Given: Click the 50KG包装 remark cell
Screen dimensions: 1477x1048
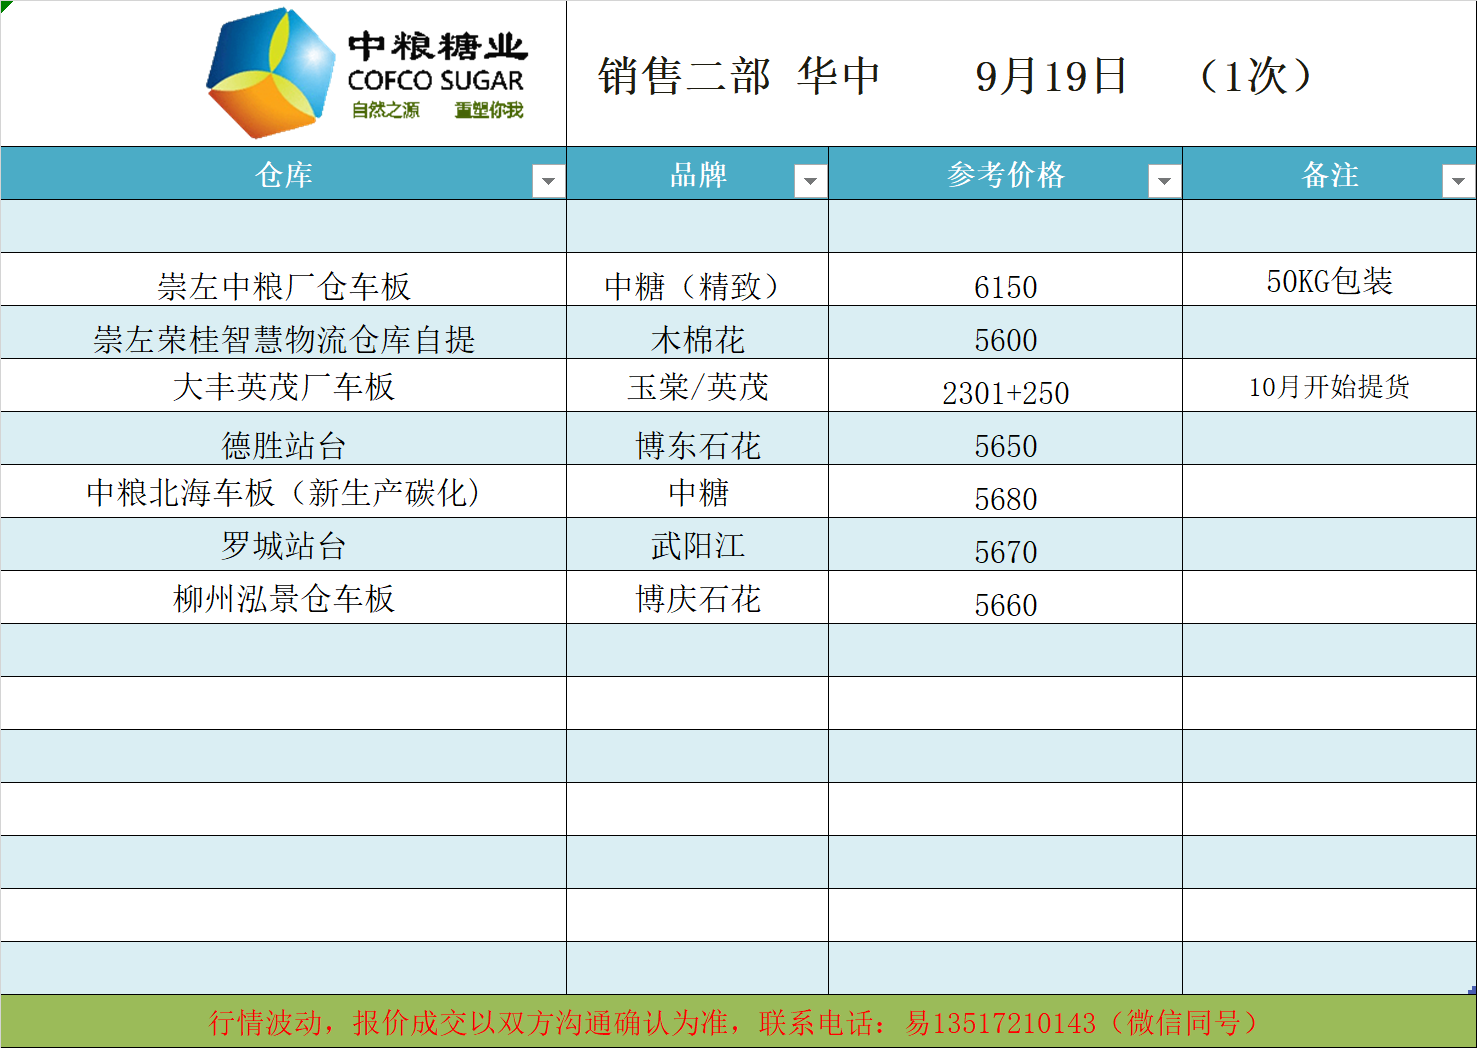Looking at the screenshot, I should click(1329, 281).
